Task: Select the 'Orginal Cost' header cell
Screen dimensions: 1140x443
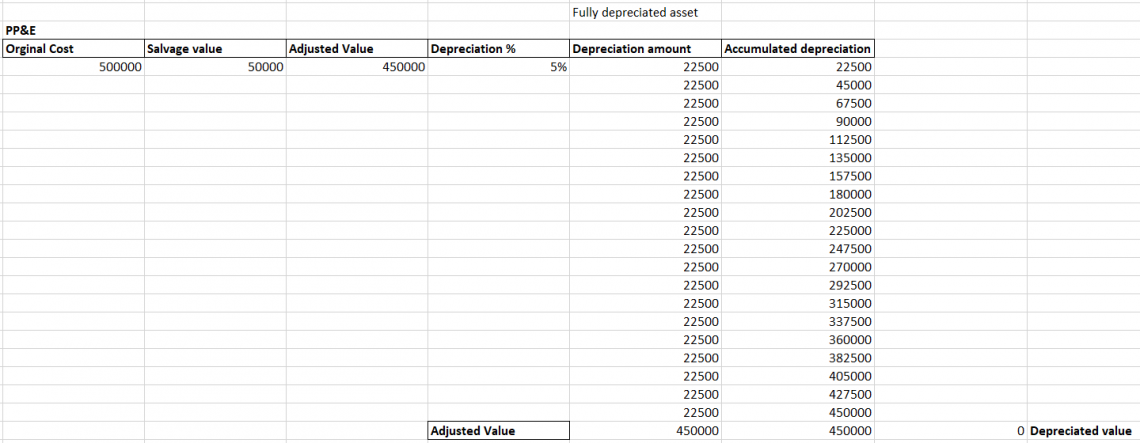Action: point(40,49)
